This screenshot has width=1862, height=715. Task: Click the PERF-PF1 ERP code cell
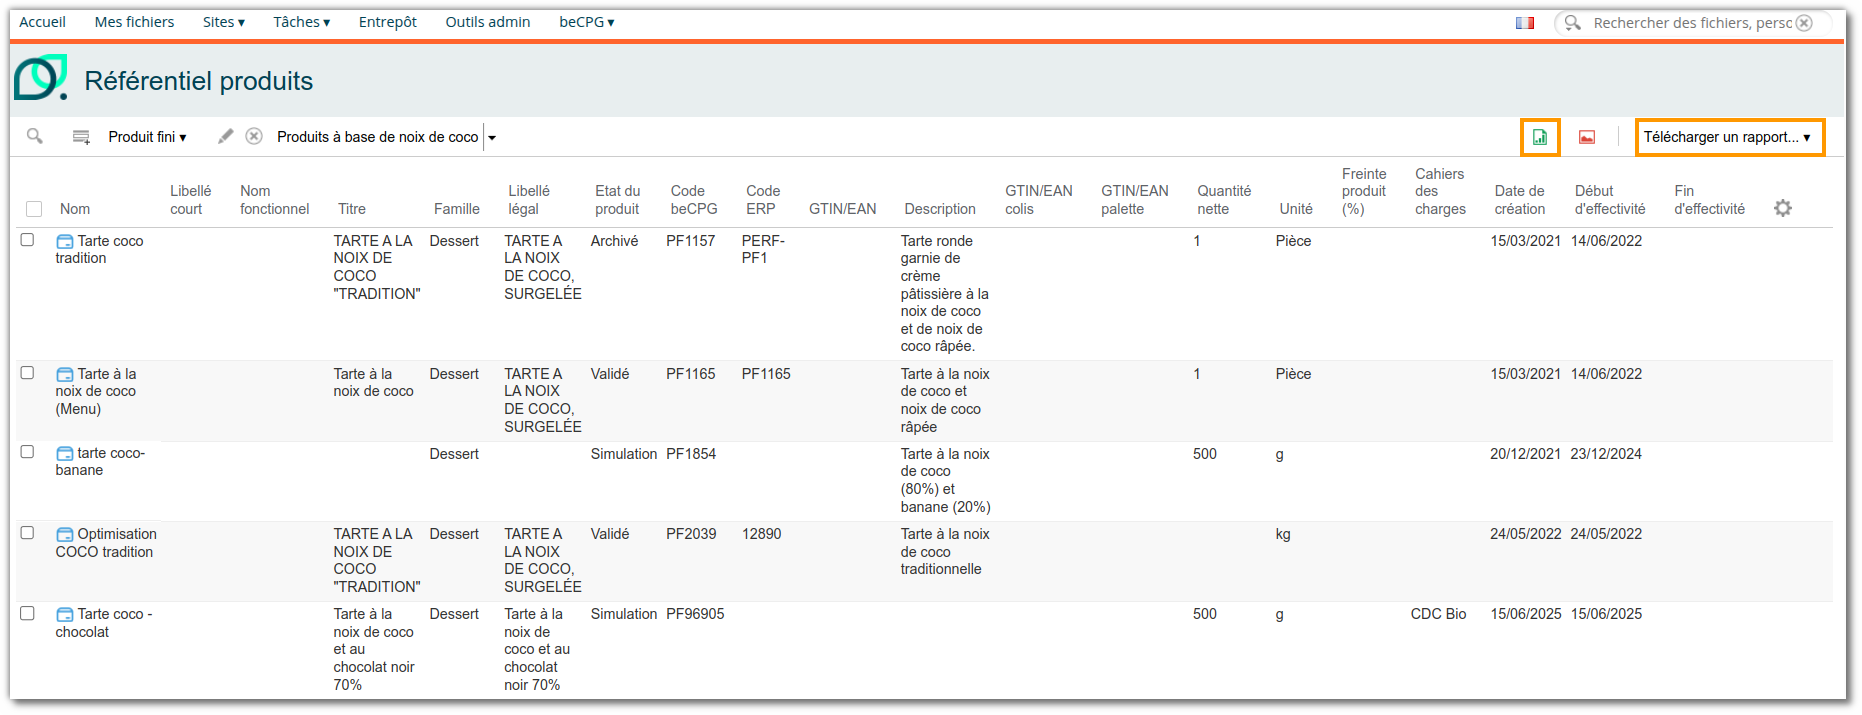click(x=763, y=249)
